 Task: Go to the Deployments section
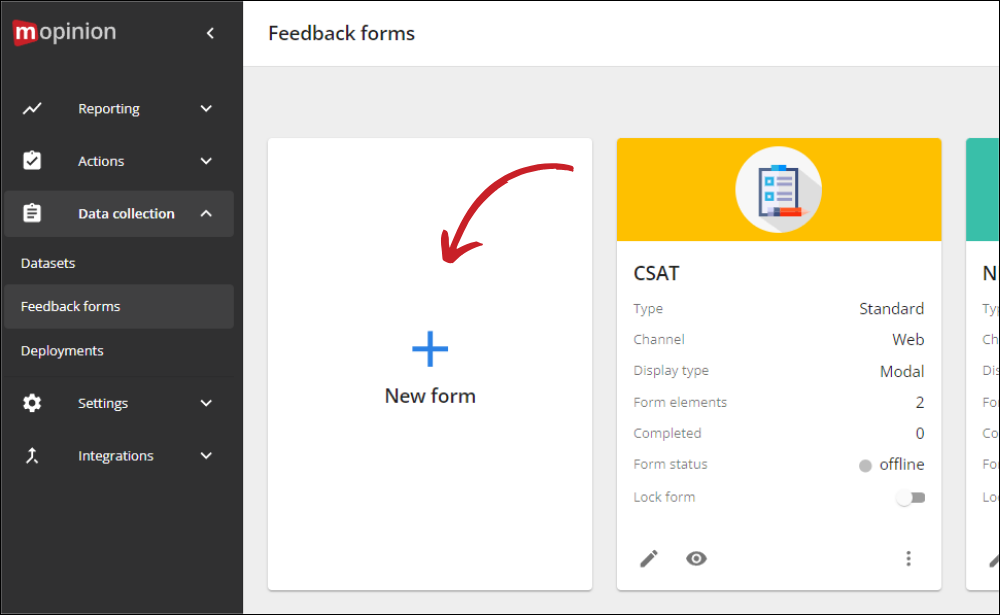coord(61,350)
